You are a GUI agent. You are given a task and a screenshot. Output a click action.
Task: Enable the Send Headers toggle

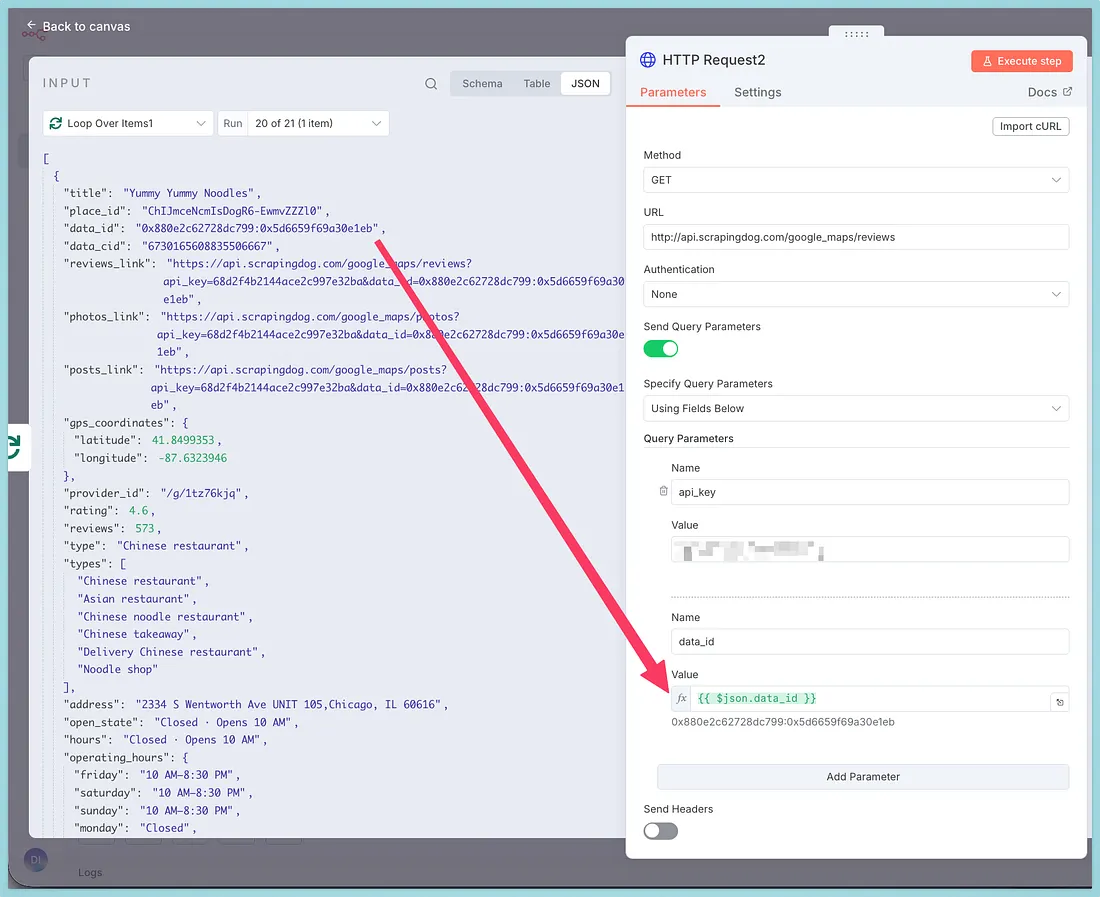pyautogui.click(x=660, y=831)
